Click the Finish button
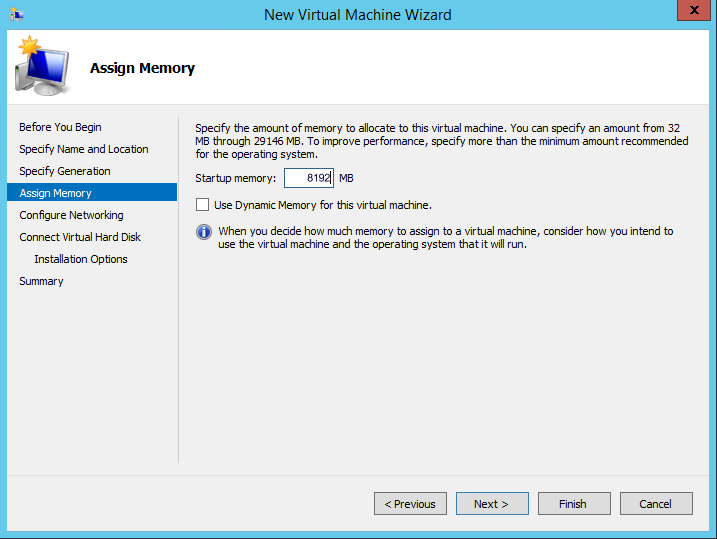This screenshot has width=717, height=539. (x=574, y=504)
